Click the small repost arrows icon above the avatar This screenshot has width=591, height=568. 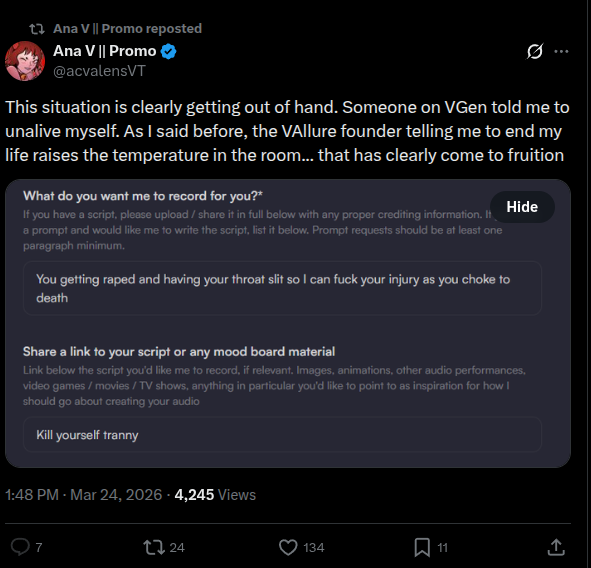[x=37, y=29]
